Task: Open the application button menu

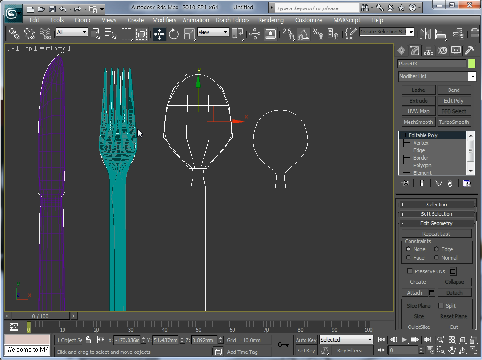Action: [x=12, y=13]
